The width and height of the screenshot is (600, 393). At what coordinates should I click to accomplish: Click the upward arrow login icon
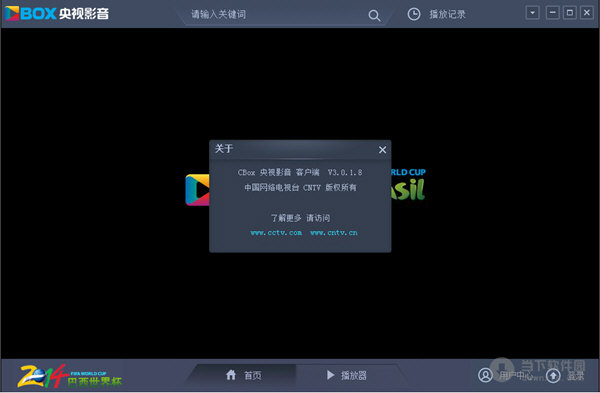coord(553,375)
